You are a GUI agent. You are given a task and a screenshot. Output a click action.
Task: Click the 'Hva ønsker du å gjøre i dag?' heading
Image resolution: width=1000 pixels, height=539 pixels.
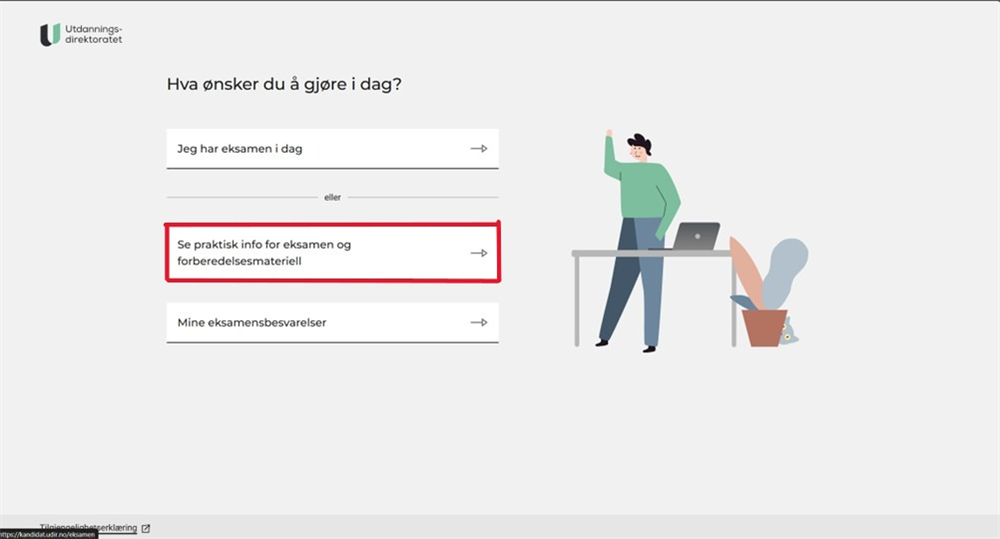(284, 84)
